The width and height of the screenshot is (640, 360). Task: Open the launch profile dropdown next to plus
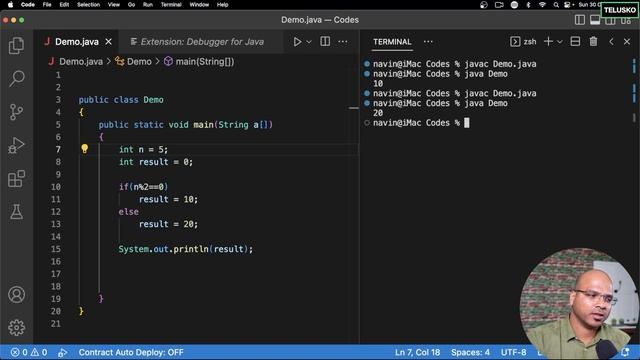point(560,42)
